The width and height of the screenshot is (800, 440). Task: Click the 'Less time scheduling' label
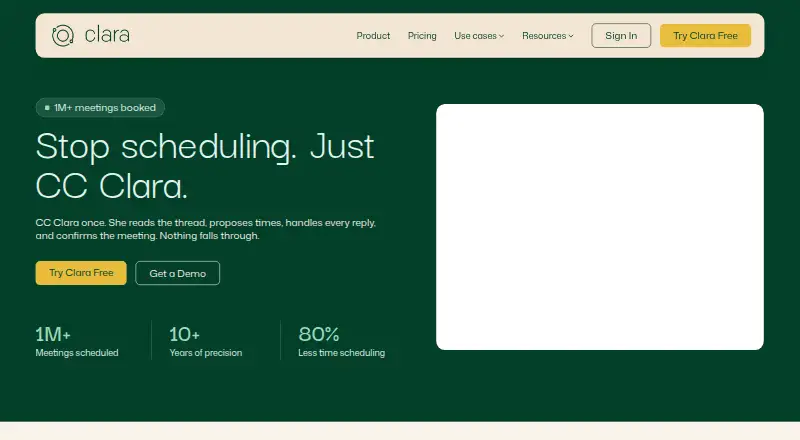point(342,353)
